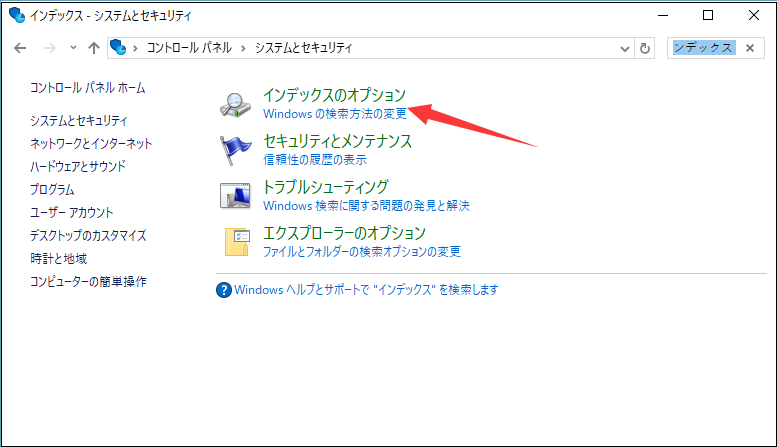Open ユーザー アカウント category
The width and height of the screenshot is (777, 447).
tap(72, 213)
